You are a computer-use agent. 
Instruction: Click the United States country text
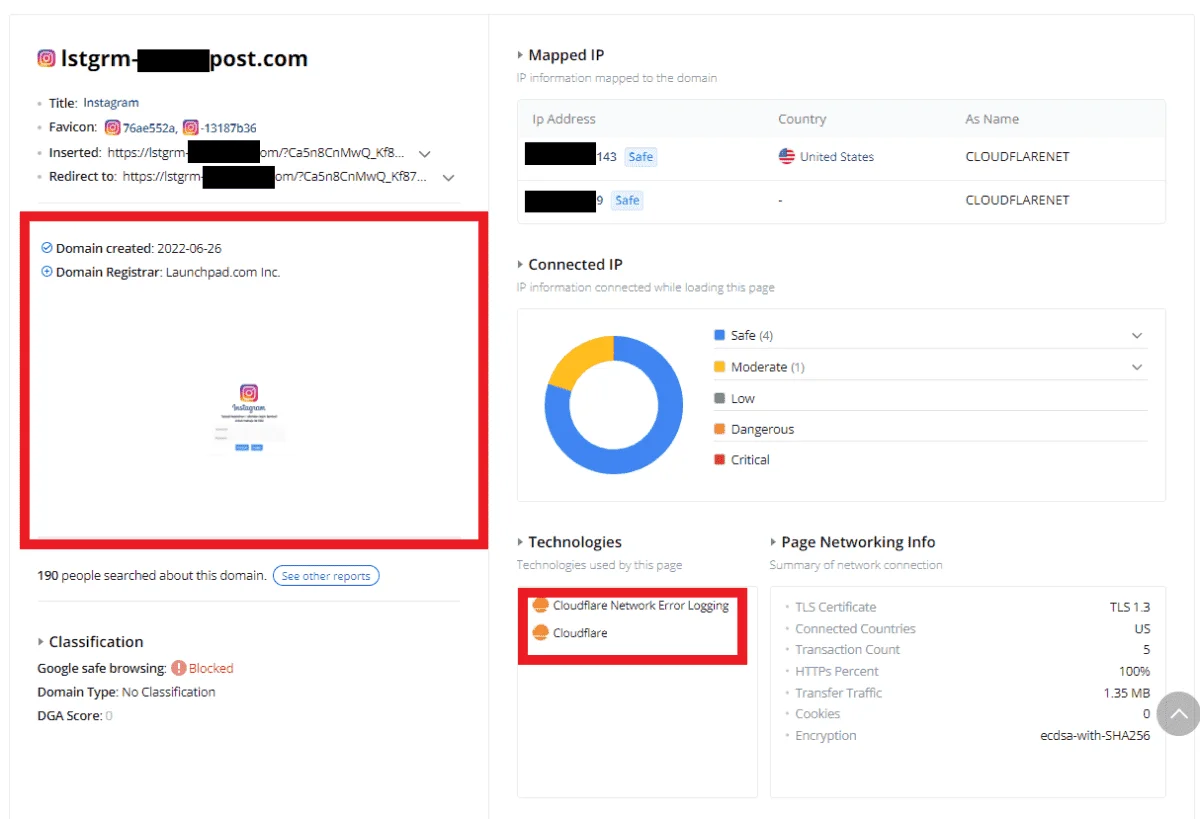click(x=837, y=157)
